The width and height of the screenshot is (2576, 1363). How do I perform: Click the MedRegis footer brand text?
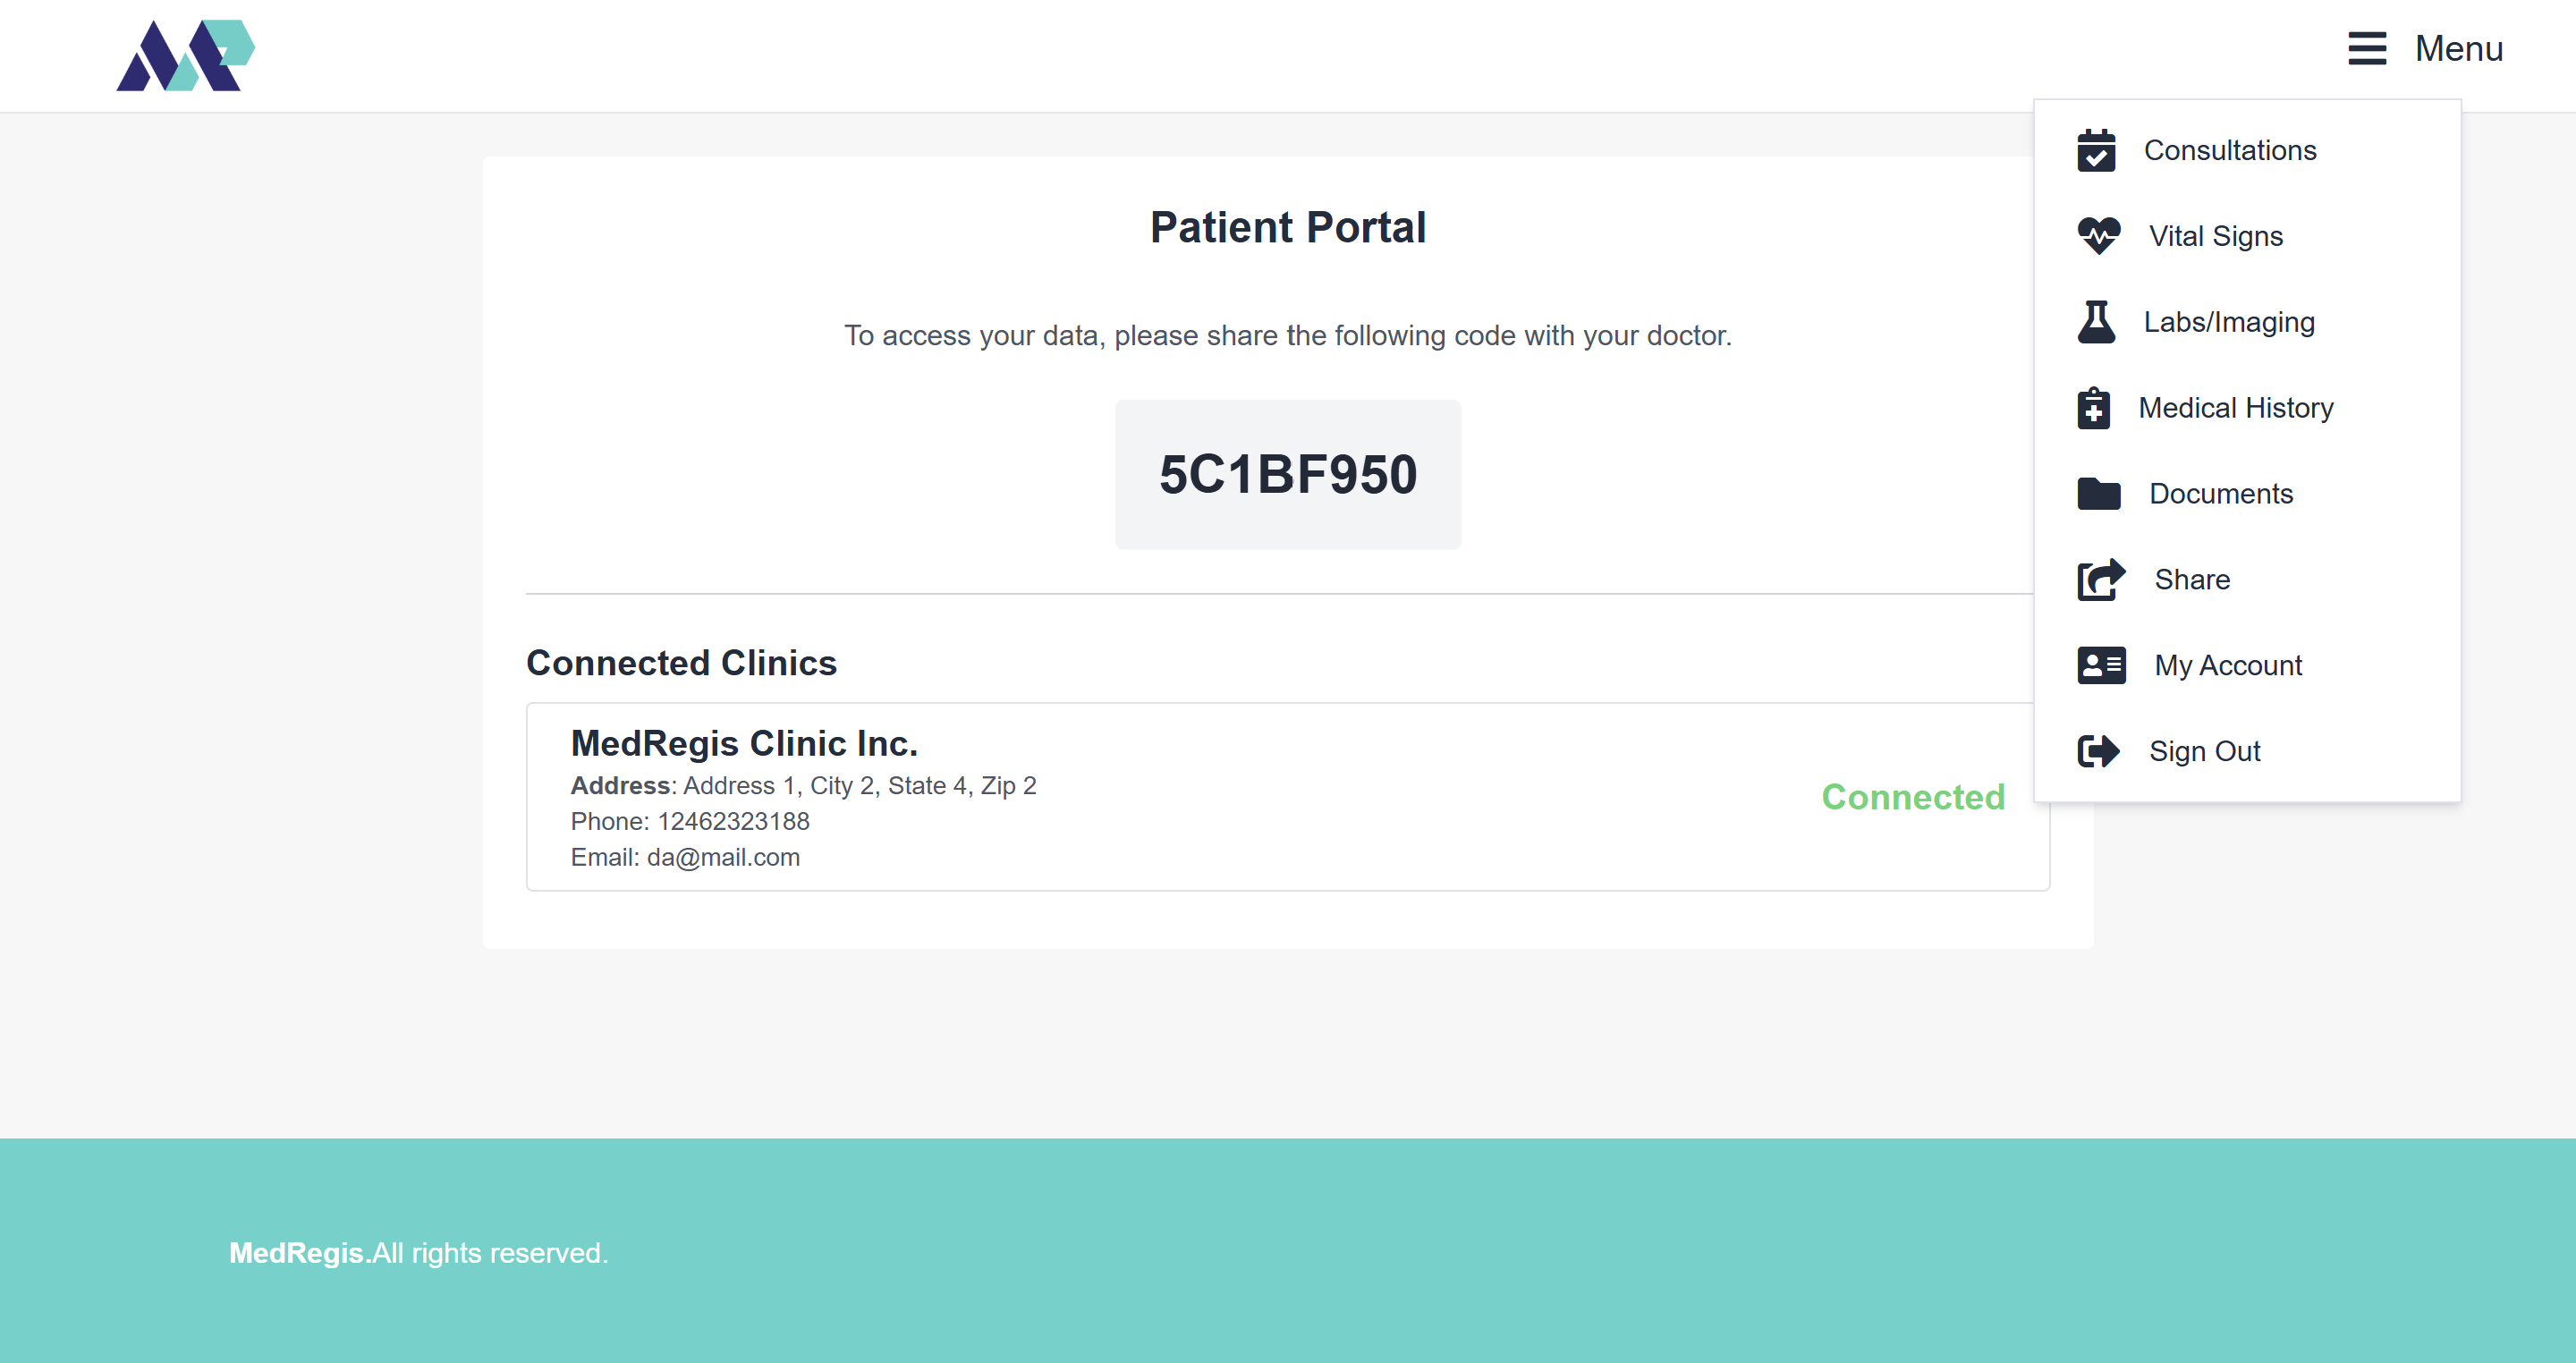point(296,1253)
